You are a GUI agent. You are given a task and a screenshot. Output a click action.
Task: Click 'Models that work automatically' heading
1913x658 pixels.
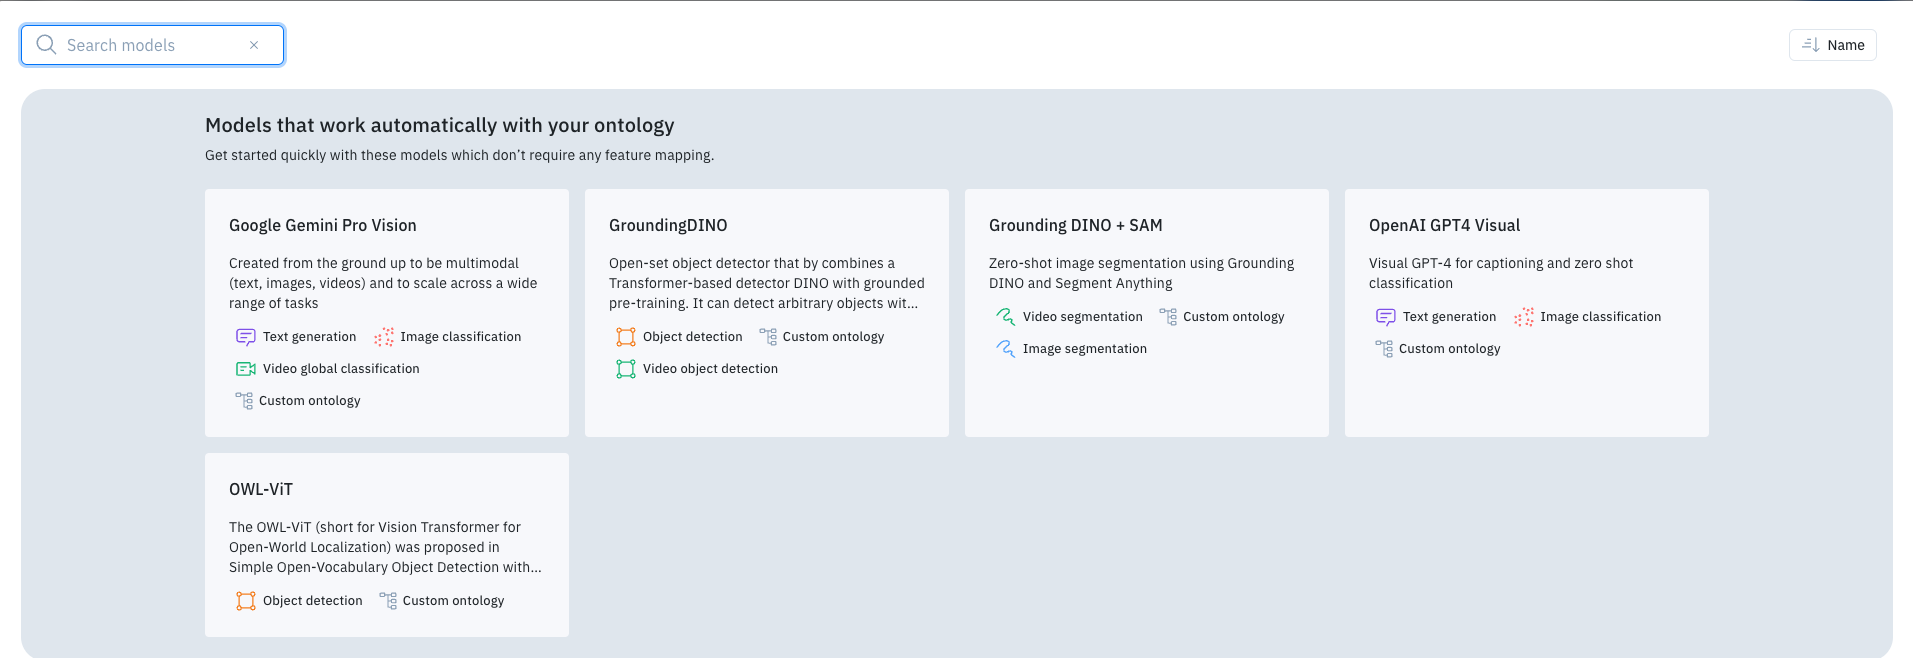tap(439, 125)
